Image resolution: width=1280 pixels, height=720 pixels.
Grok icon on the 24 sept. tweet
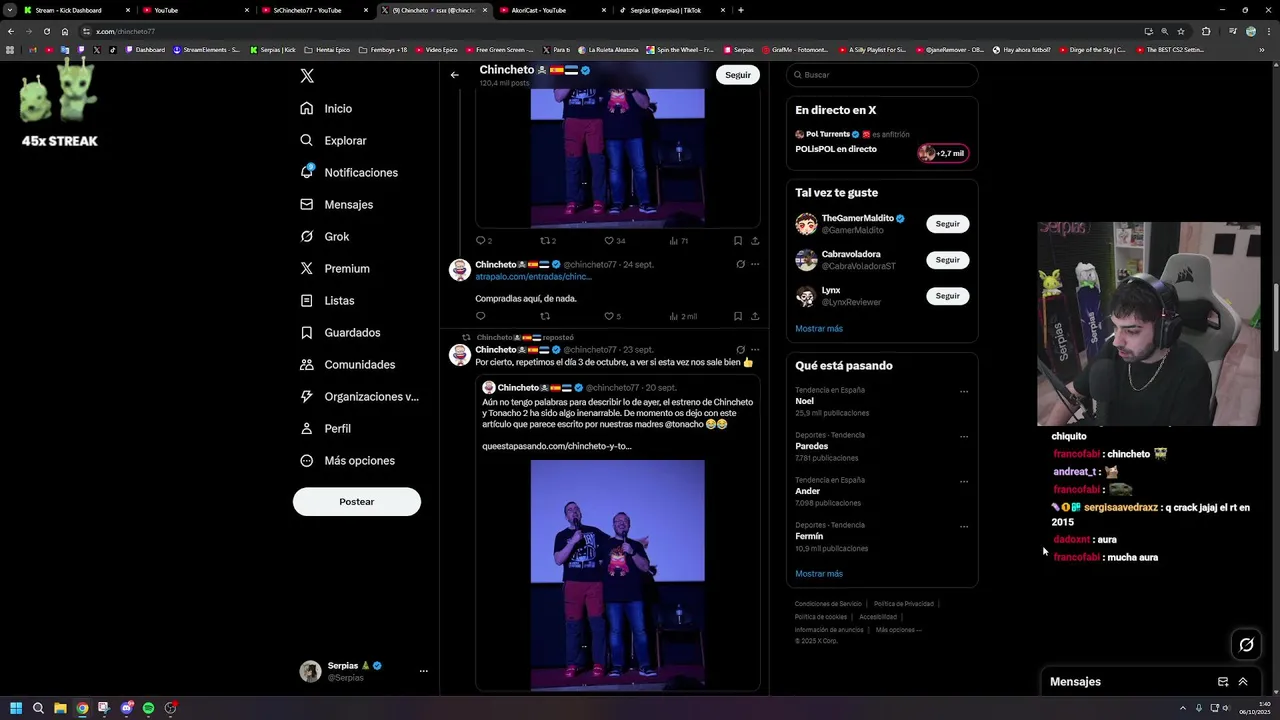(x=740, y=264)
